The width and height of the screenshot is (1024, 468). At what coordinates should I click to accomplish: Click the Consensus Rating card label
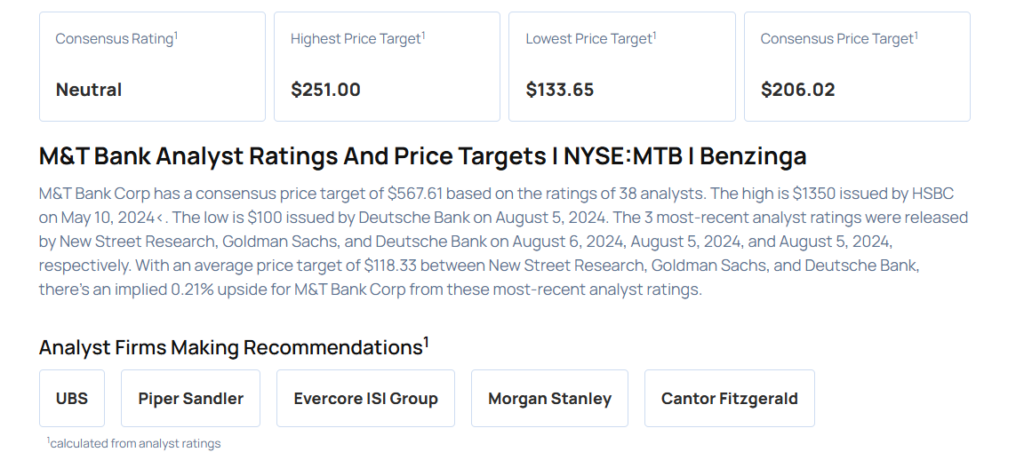tap(116, 39)
